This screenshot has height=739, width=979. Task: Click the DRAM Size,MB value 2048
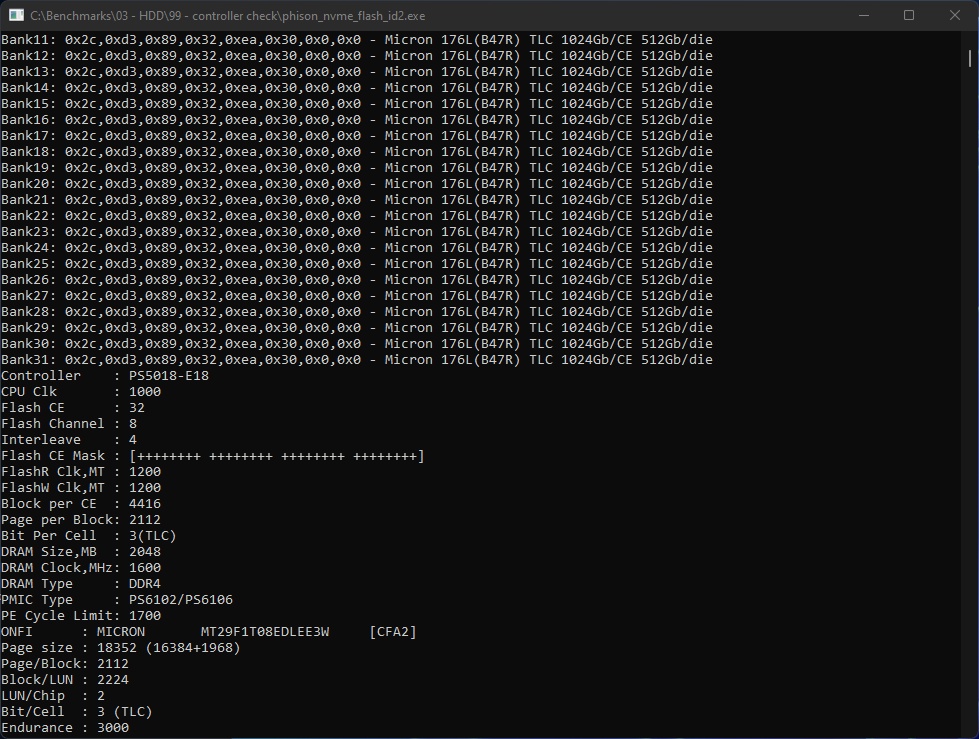145,552
